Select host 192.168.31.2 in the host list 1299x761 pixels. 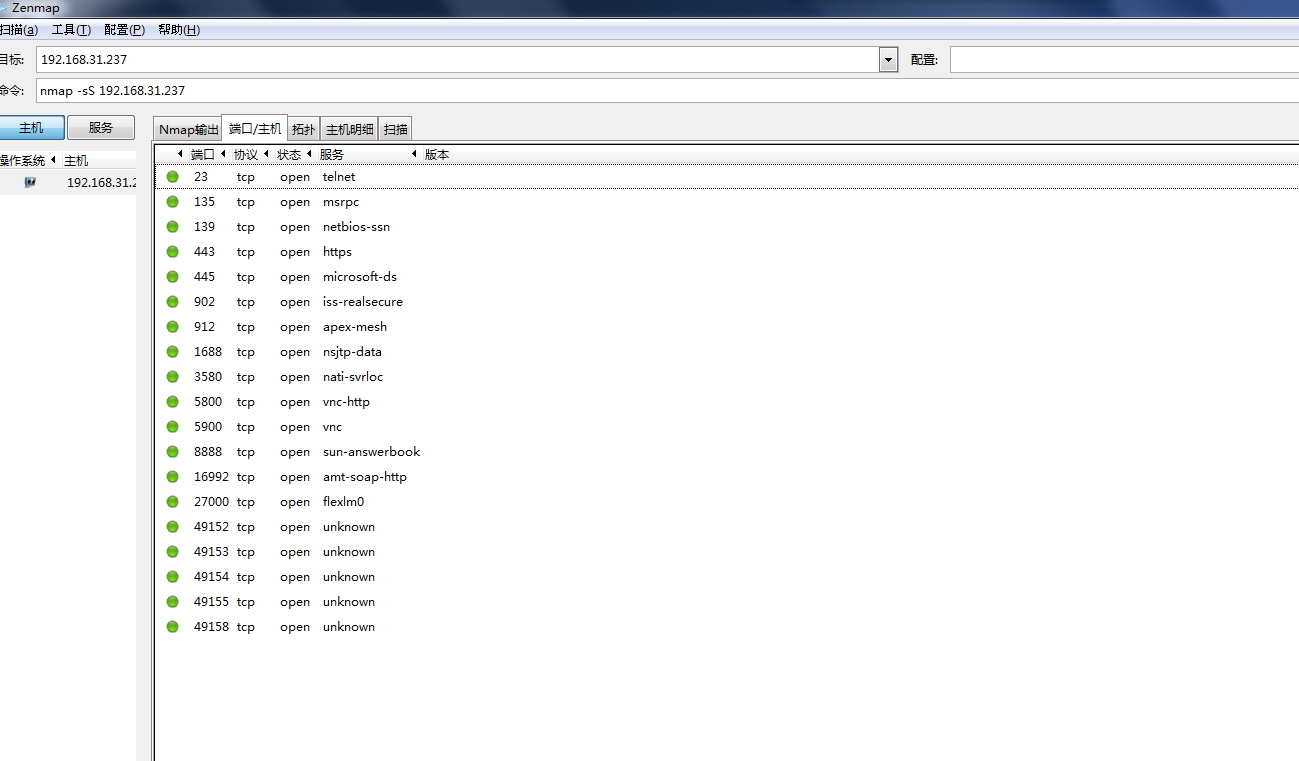pos(101,183)
